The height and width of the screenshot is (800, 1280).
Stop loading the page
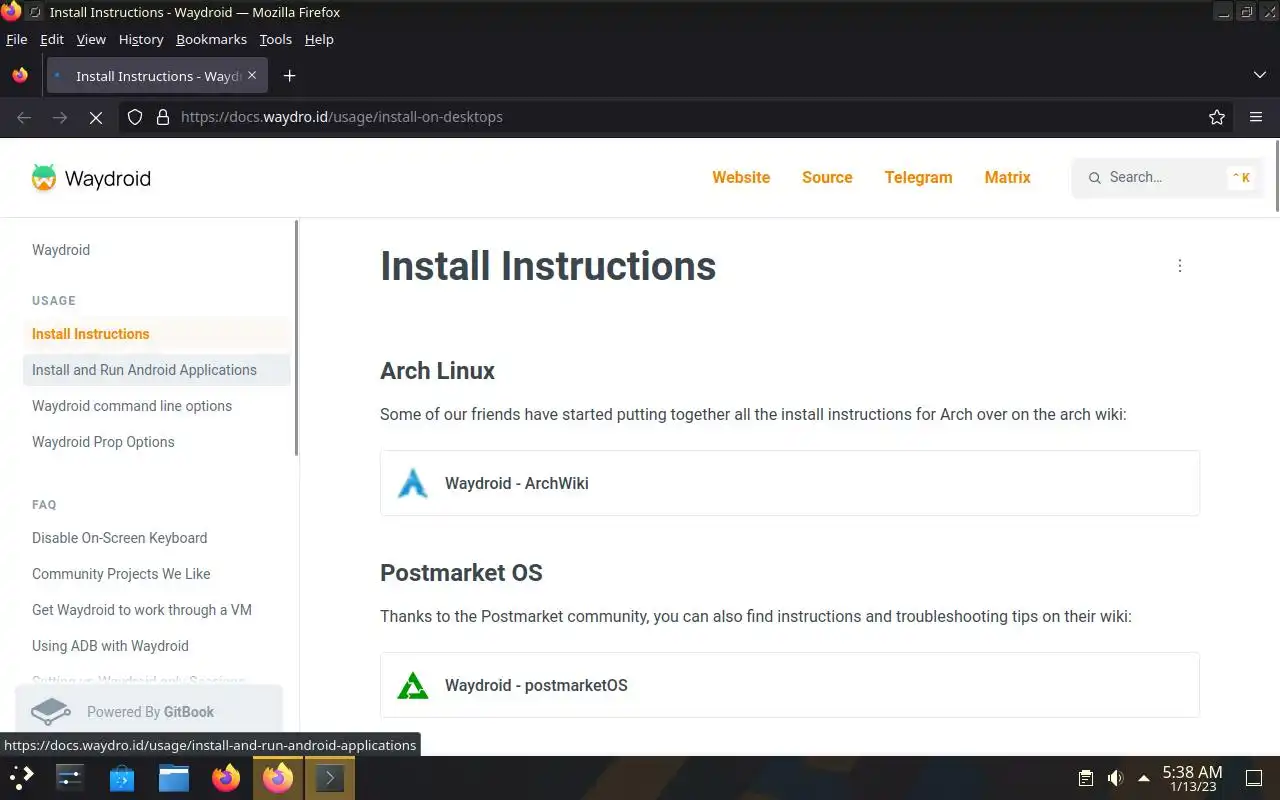pyautogui.click(x=96, y=117)
